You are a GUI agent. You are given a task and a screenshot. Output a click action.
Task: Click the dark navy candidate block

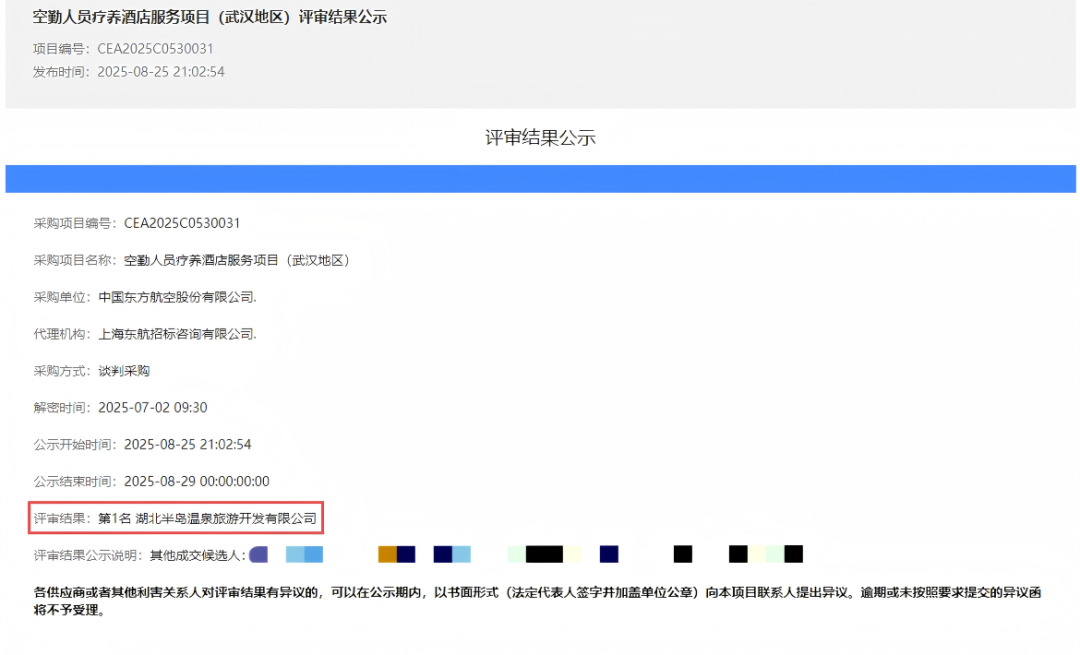coord(609,553)
